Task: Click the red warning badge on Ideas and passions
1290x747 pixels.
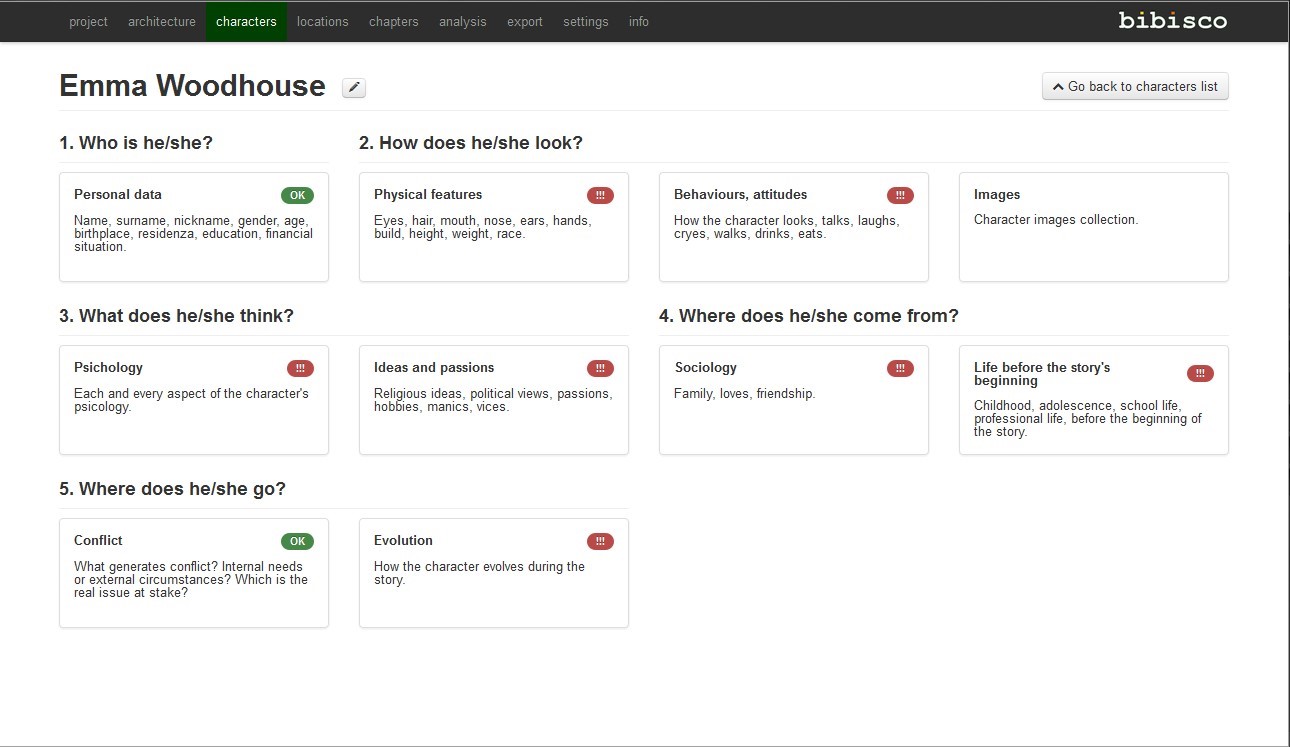Action: click(x=600, y=368)
